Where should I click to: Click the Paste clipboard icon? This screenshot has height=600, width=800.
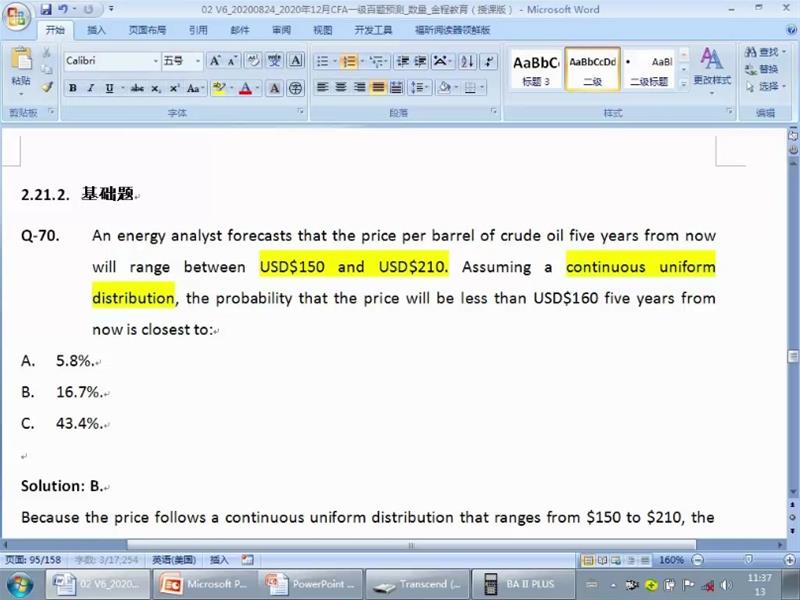(x=21, y=60)
